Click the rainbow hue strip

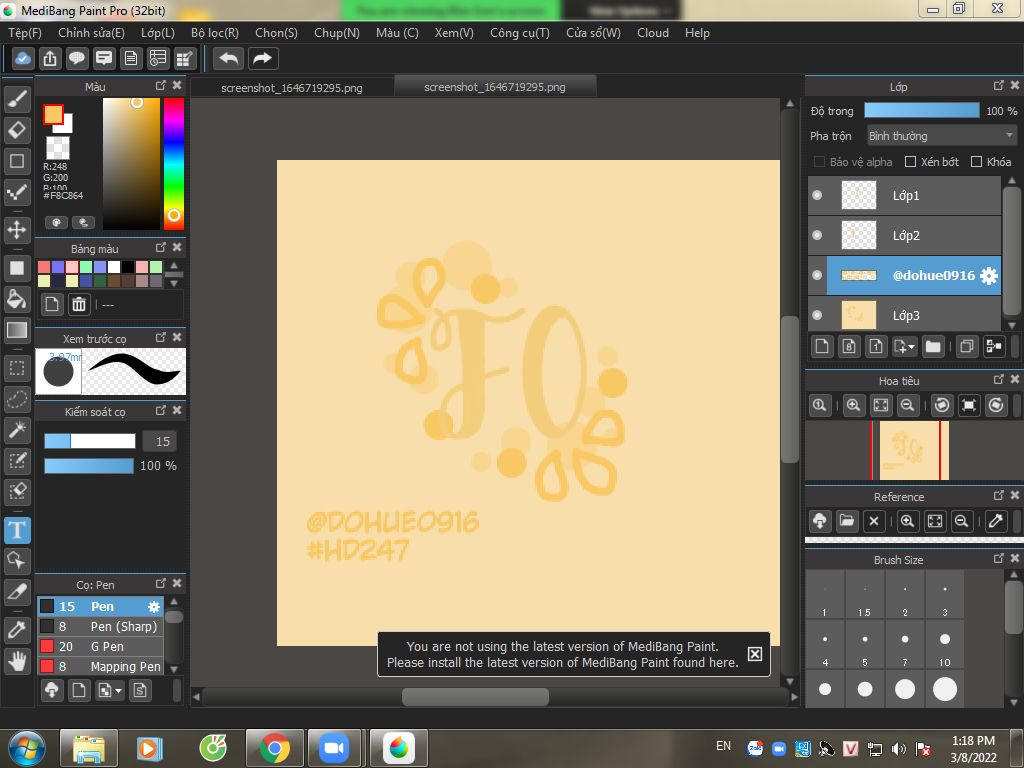(x=174, y=163)
